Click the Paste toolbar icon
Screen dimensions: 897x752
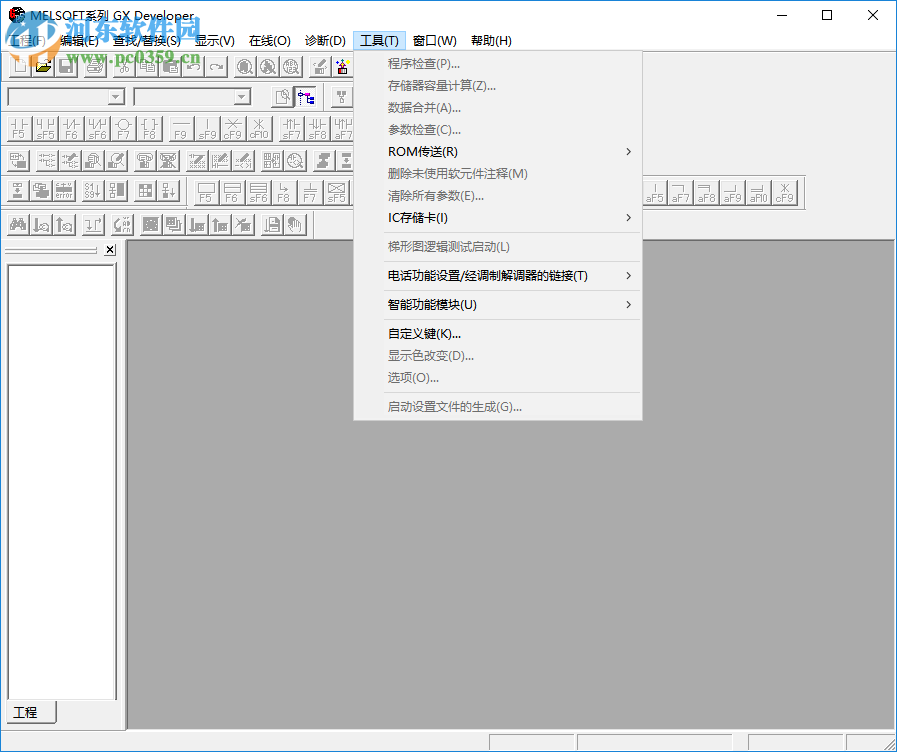pyautogui.click(x=170, y=66)
